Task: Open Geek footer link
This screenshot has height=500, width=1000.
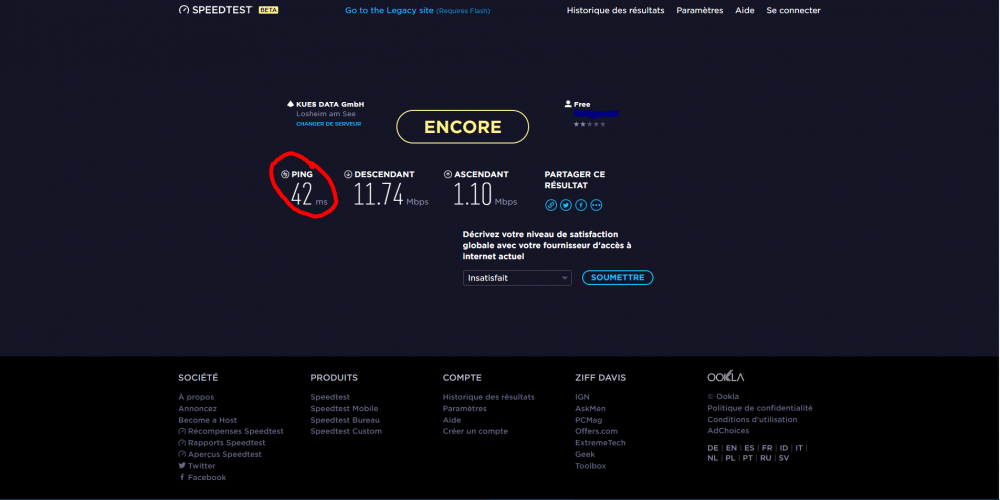Action: point(585,454)
